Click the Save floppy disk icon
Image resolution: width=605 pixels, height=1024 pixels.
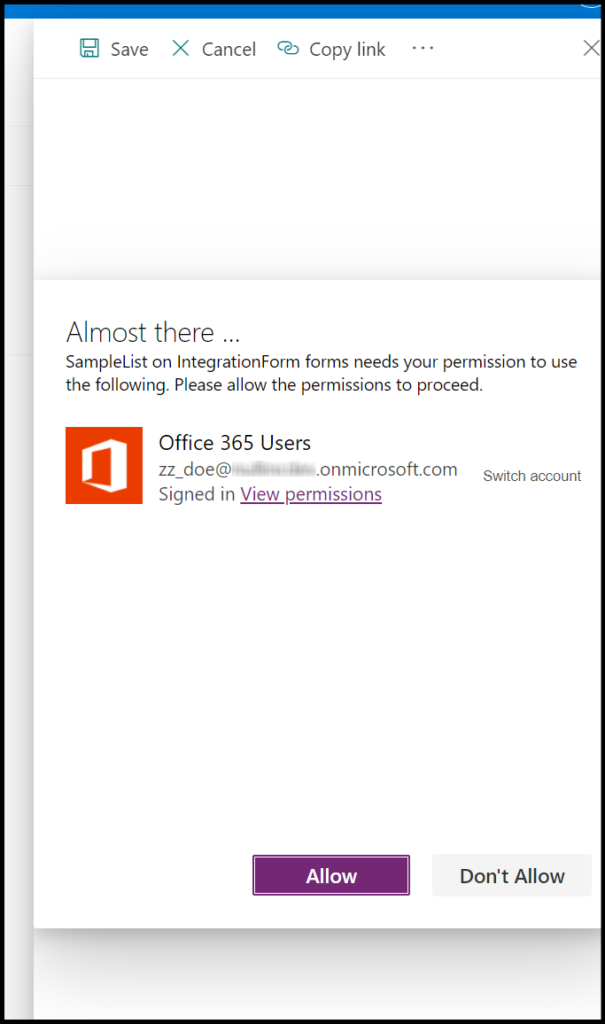click(x=90, y=49)
